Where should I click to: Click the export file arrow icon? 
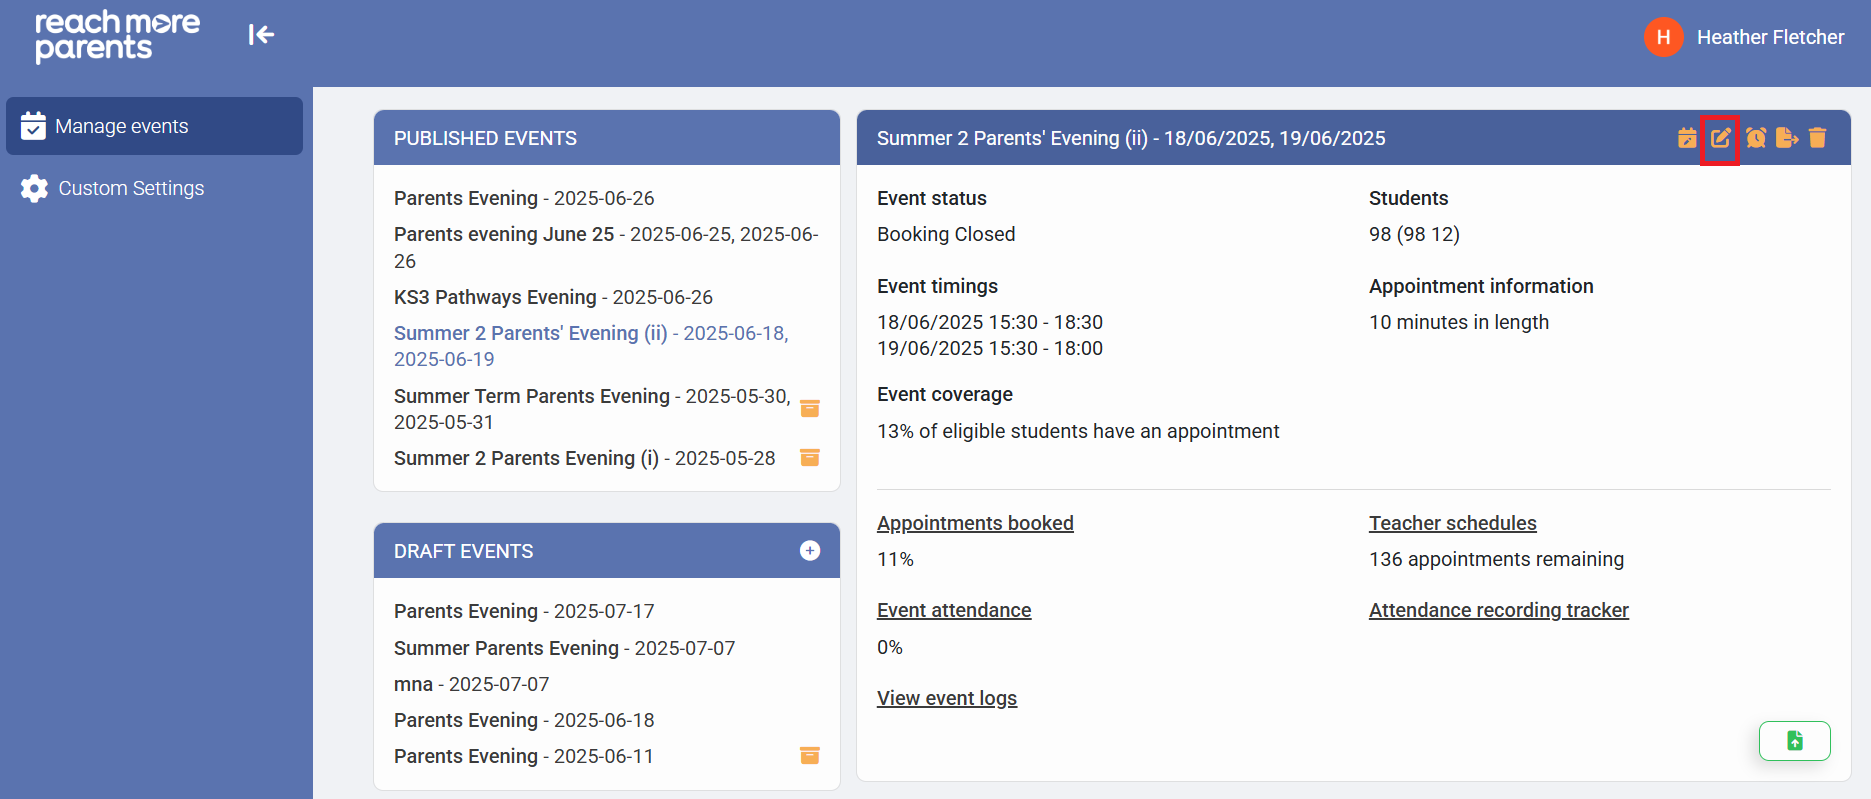(x=1787, y=138)
